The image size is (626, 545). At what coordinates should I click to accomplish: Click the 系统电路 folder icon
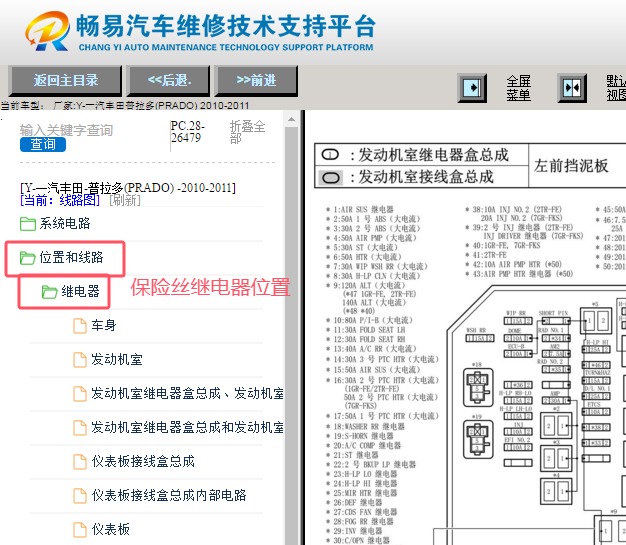click(28, 224)
